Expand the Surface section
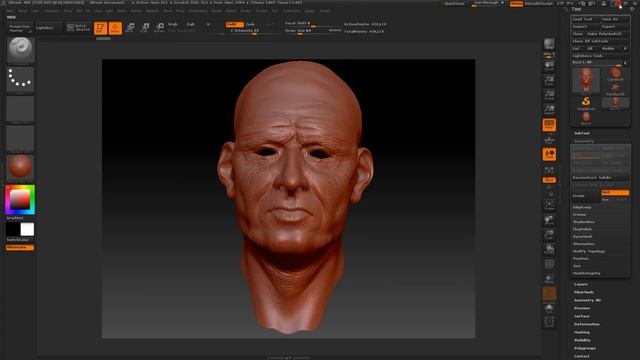This screenshot has width=640, height=360. pos(582,316)
